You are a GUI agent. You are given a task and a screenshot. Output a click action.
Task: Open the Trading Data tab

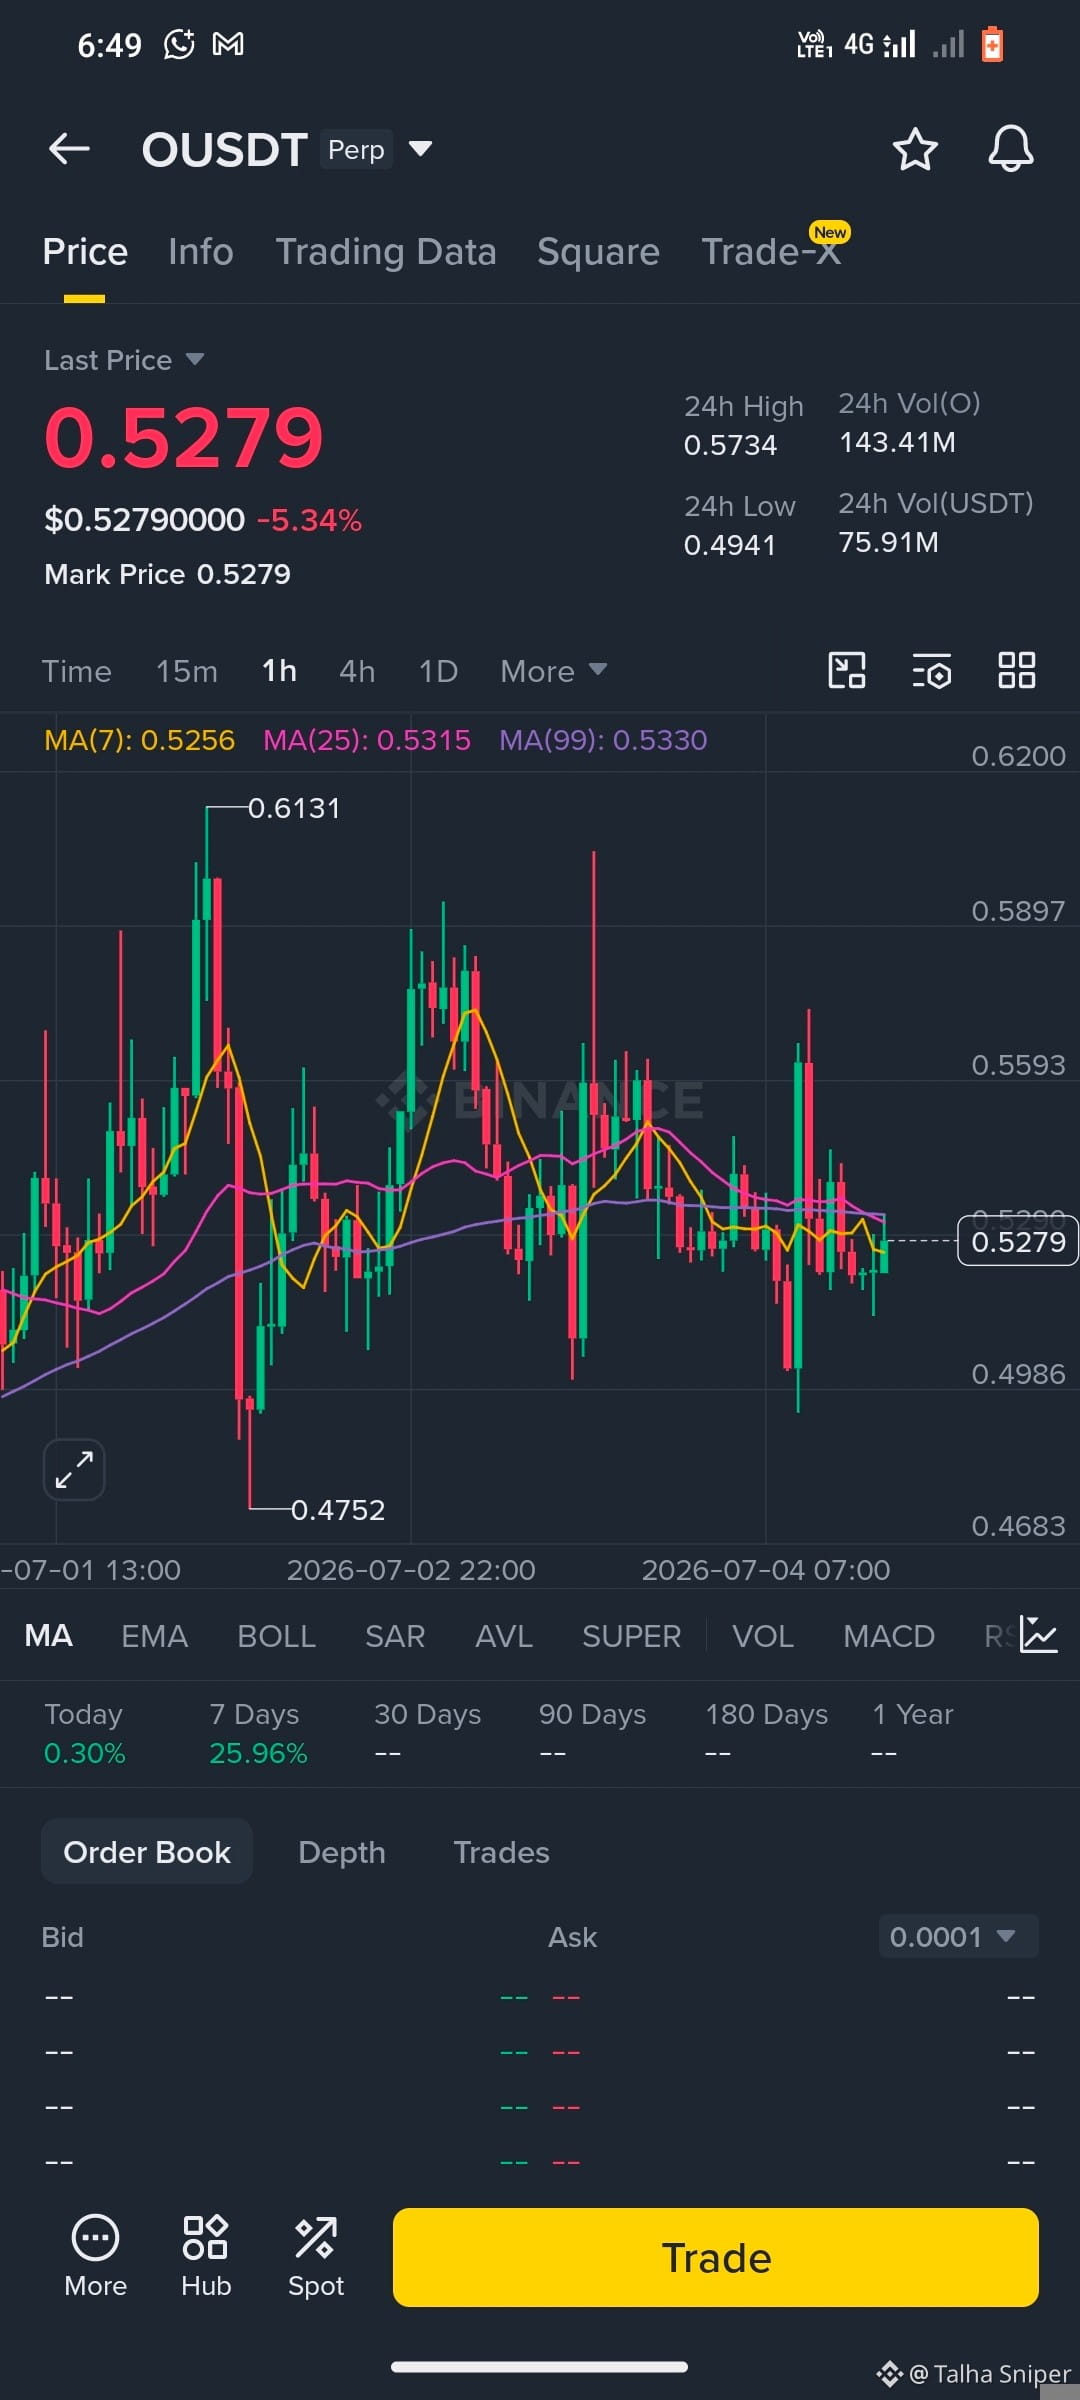click(x=386, y=252)
